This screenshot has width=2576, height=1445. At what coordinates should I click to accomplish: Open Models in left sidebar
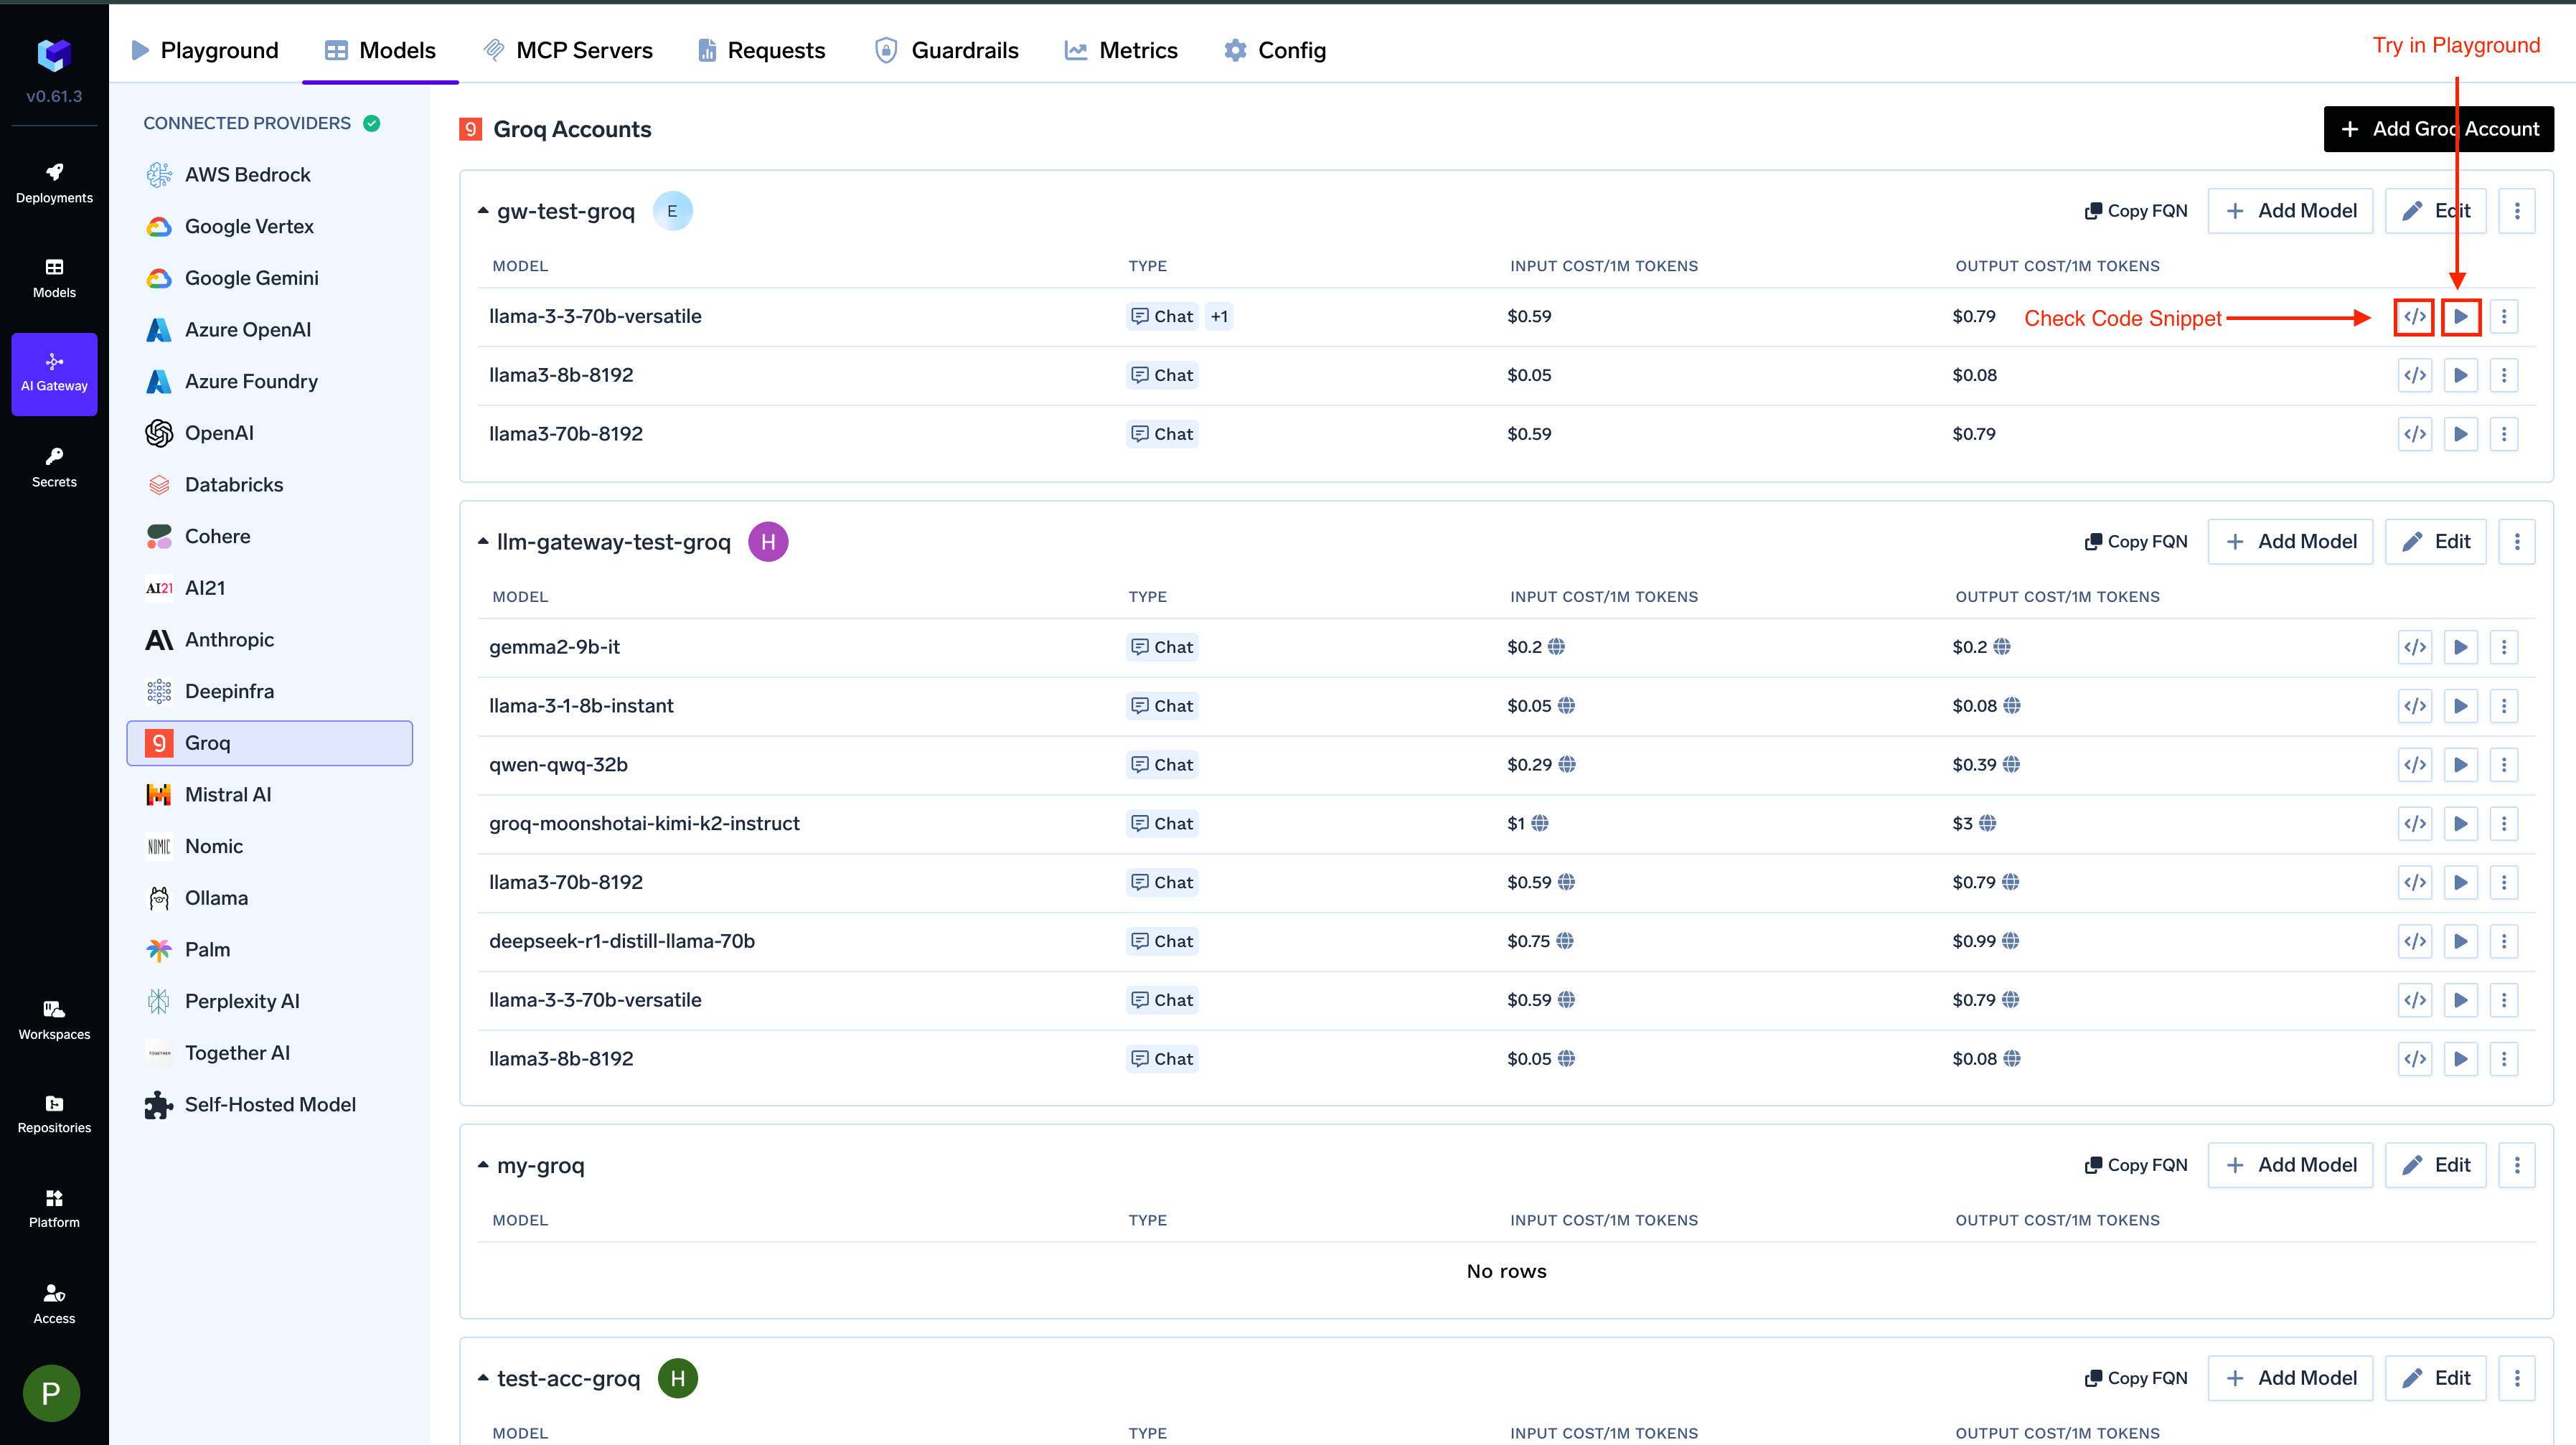tap(54, 278)
